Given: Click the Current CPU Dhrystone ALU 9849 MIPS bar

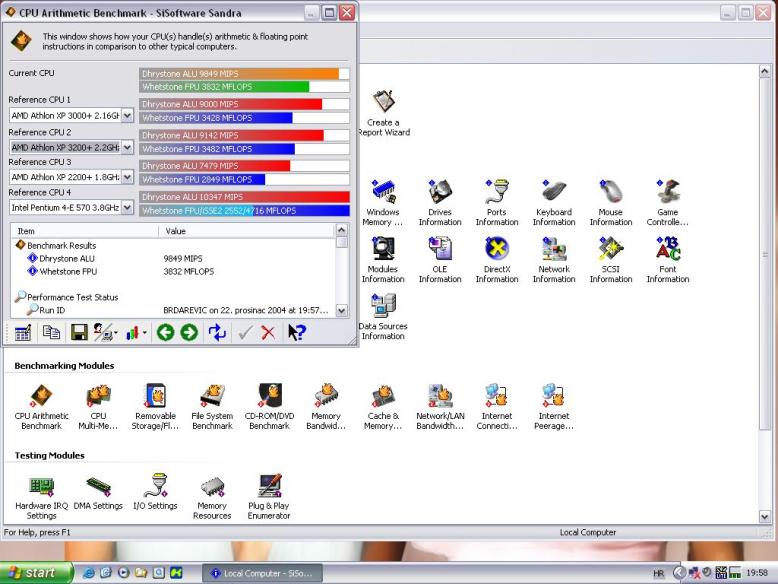Looking at the screenshot, I should tap(244, 73).
